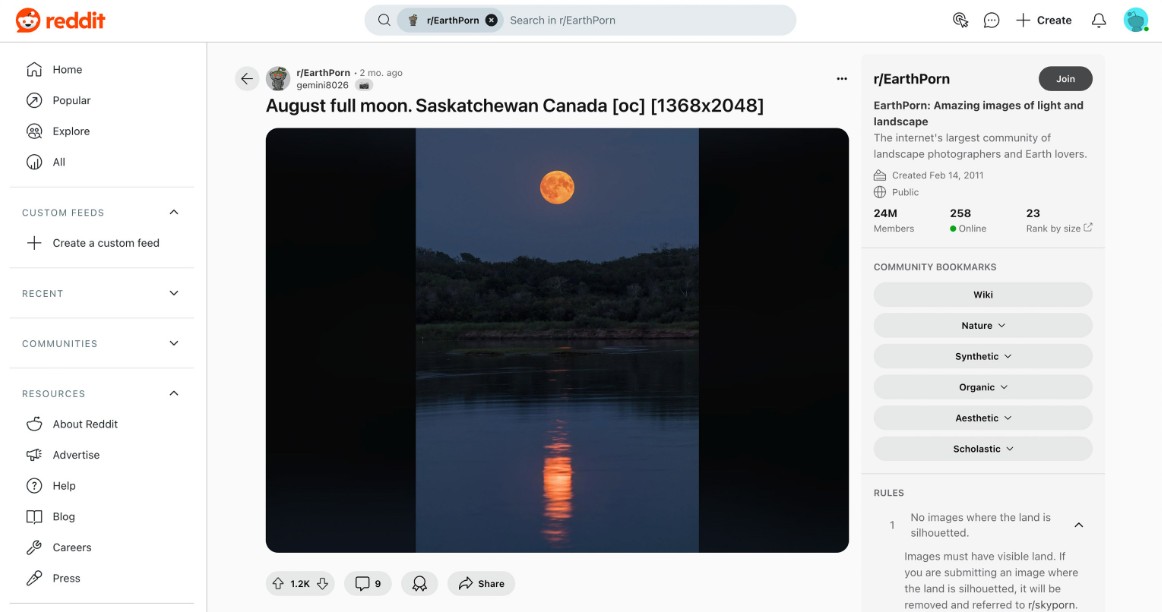Go back using the back arrow button
This screenshot has width=1162, height=612.
[247, 79]
